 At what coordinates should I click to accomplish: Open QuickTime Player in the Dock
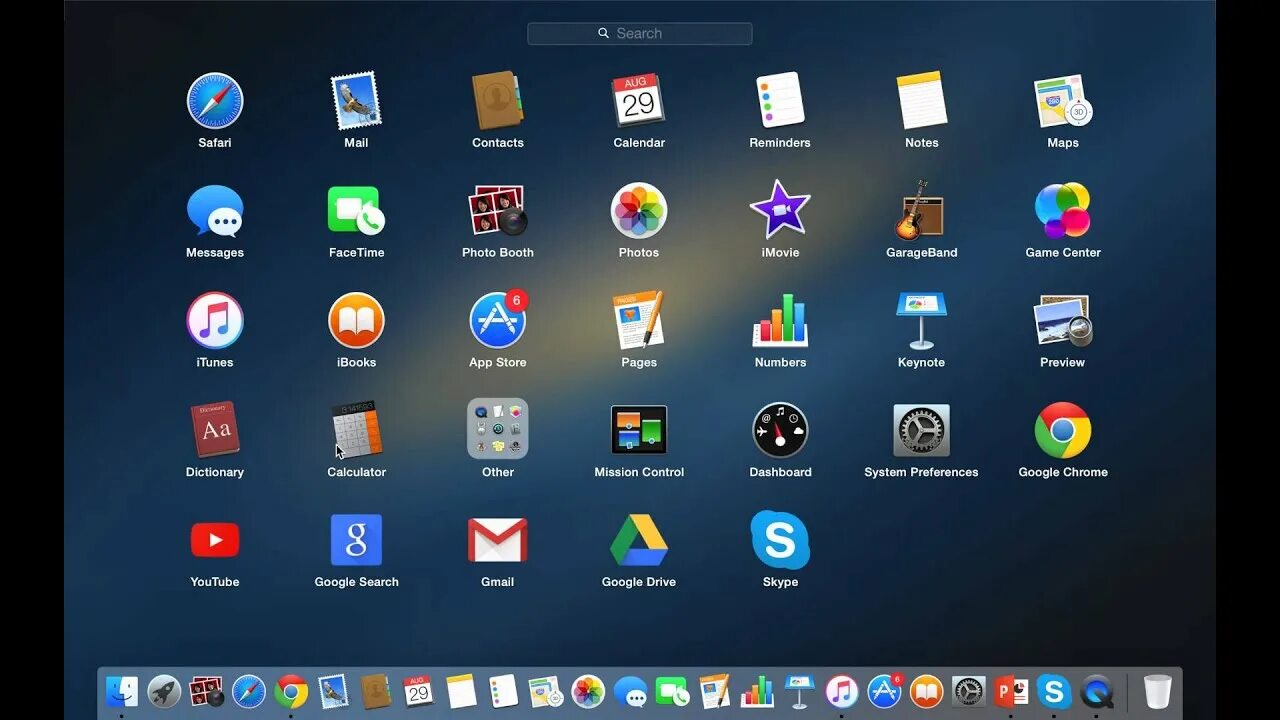[1097, 691]
